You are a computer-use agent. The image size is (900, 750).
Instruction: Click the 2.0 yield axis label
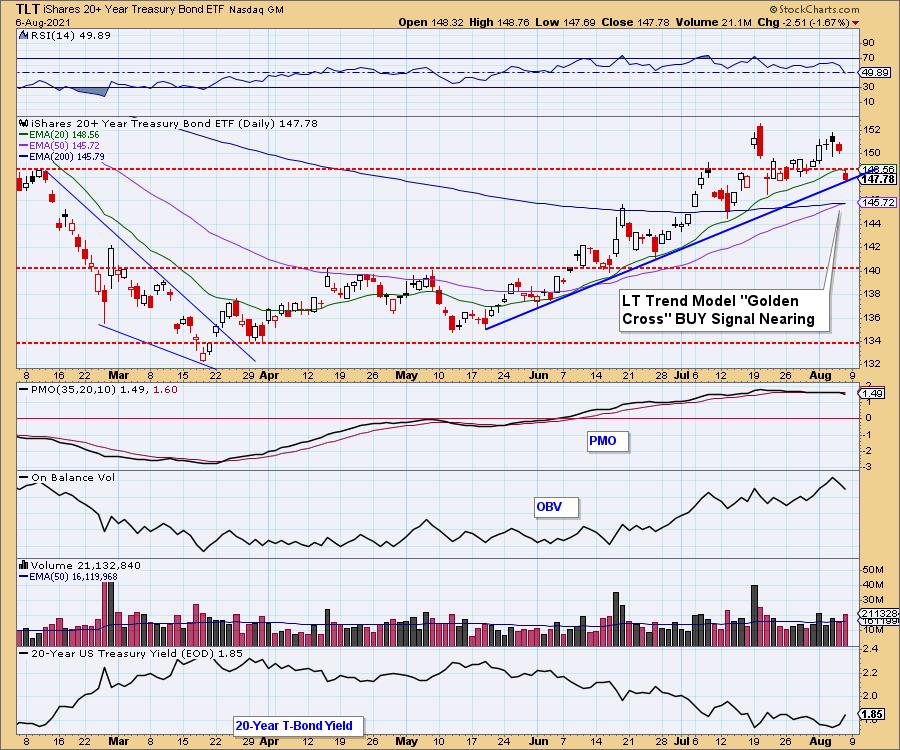[870, 695]
